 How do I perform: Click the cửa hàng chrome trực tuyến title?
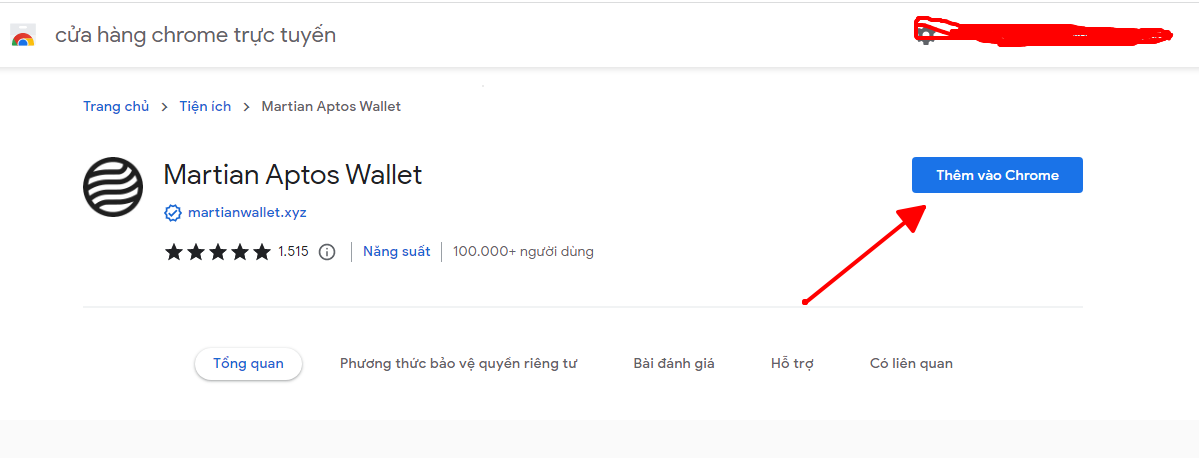(x=196, y=35)
